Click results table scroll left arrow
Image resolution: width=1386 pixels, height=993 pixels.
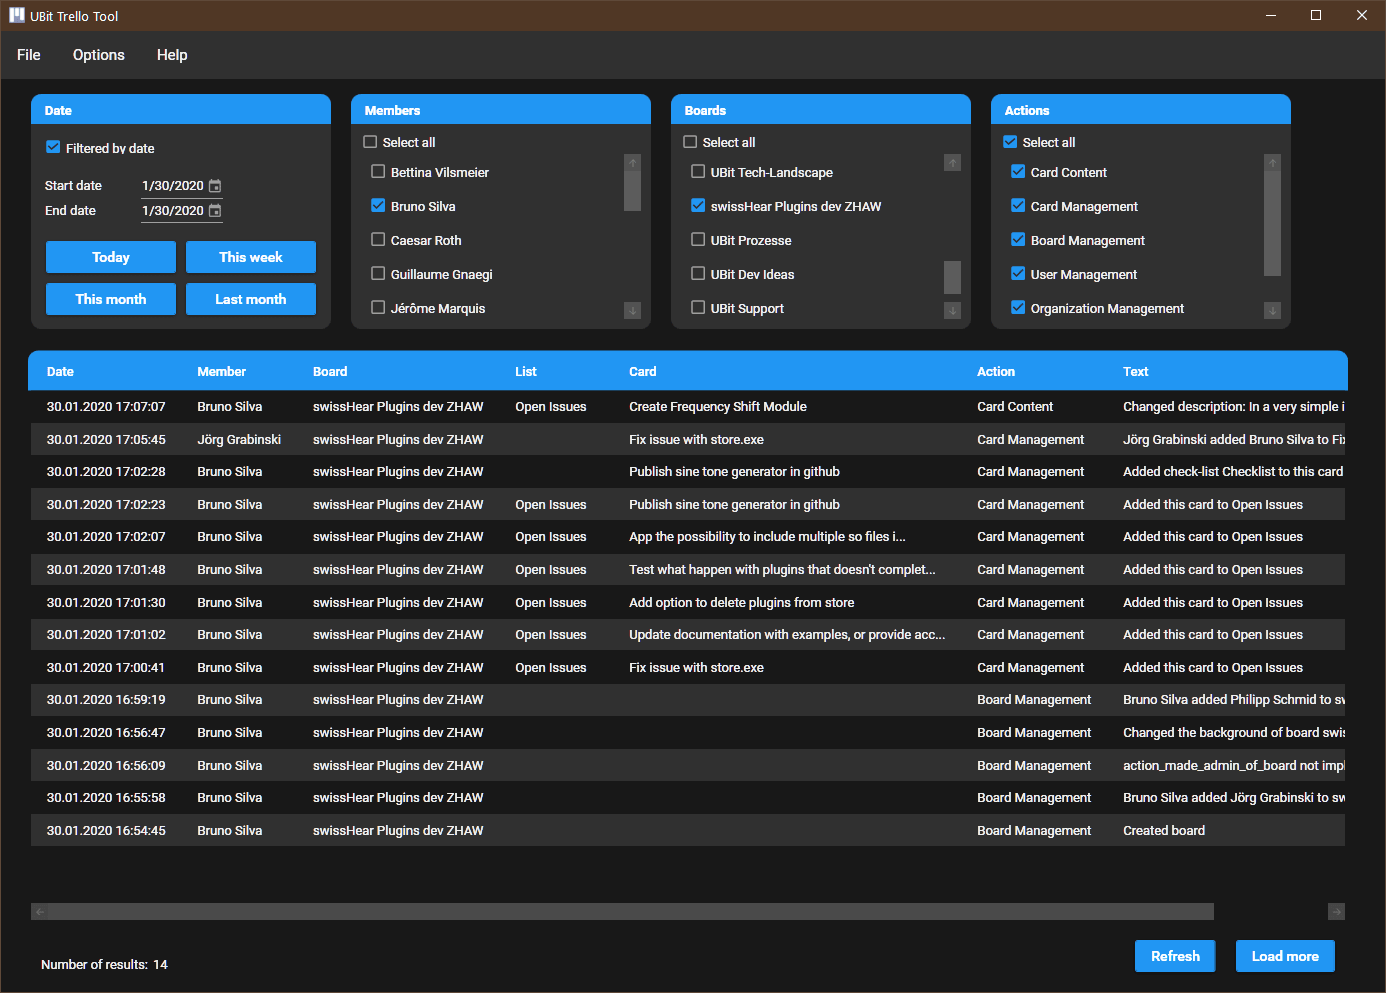(39, 911)
